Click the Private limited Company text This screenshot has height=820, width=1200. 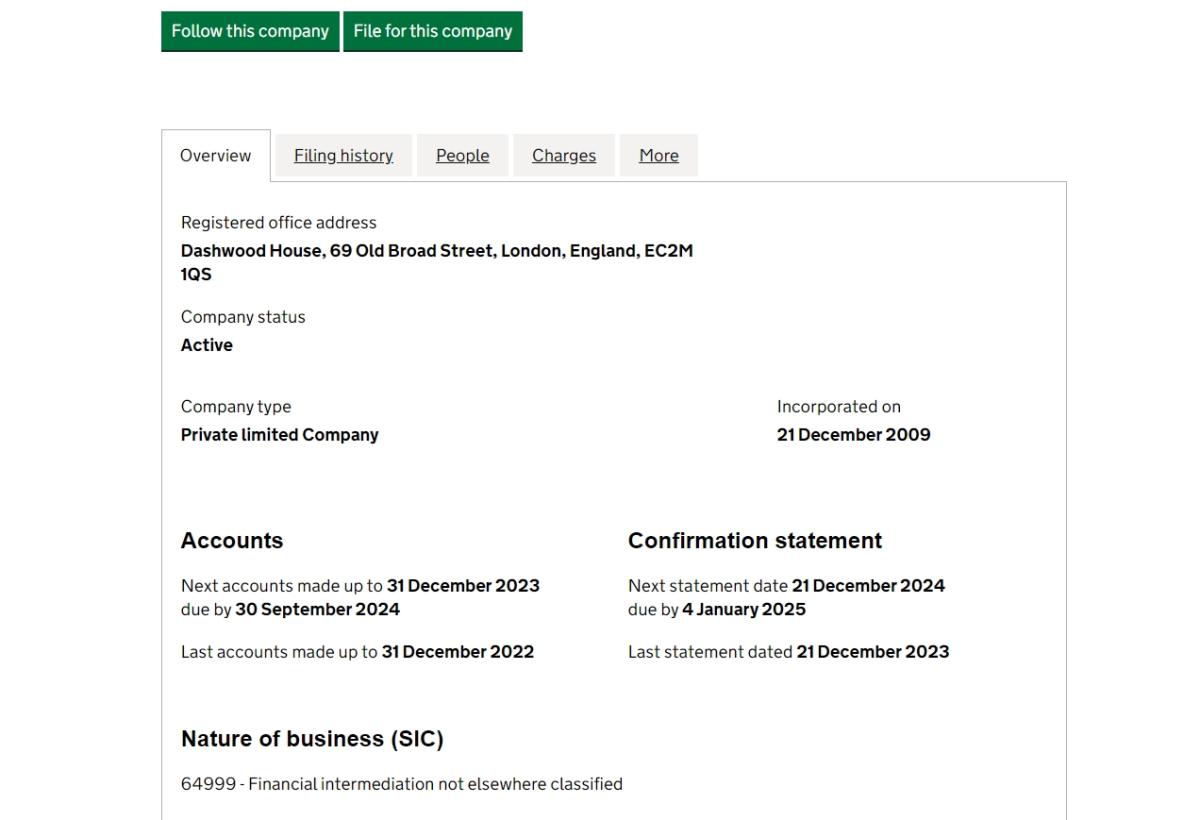point(279,435)
